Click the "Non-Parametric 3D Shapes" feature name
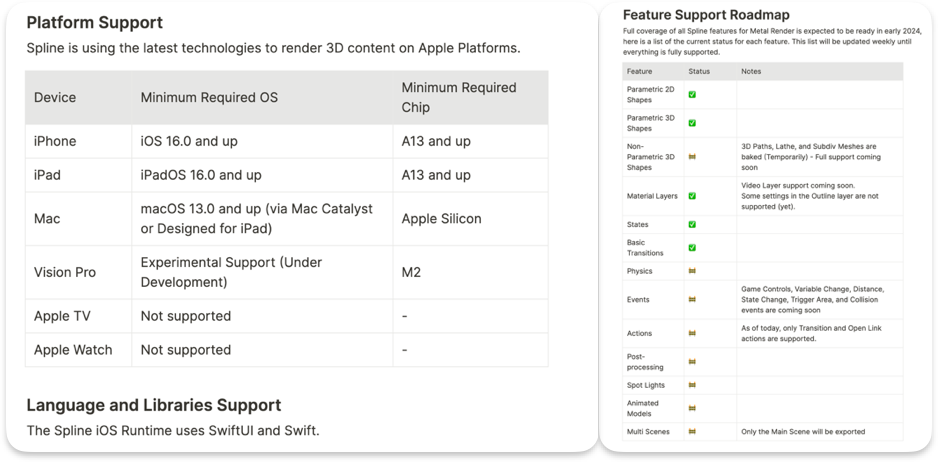938x462 pixels. pos(650,157)
